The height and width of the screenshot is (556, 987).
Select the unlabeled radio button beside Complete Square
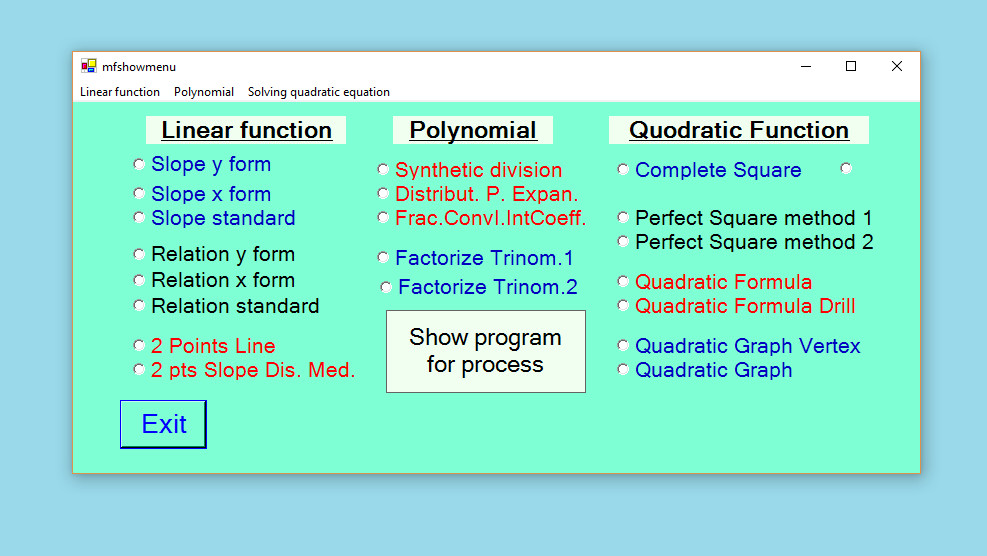pyautogui.click(x=846, y=169)
